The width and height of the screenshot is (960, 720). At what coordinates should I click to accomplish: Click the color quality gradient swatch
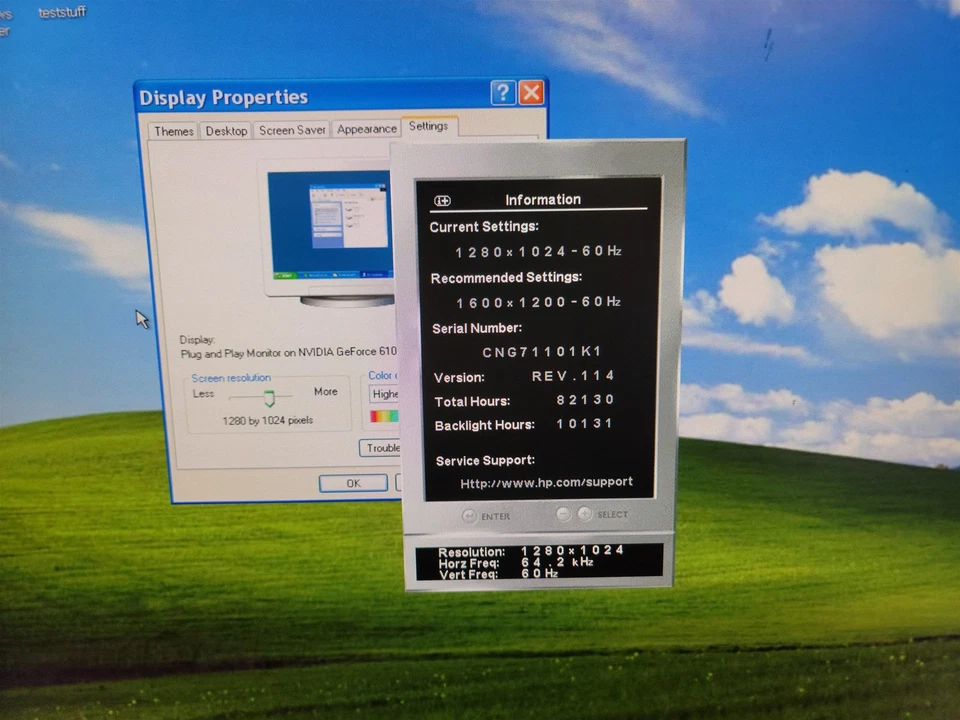pos(383,415)
